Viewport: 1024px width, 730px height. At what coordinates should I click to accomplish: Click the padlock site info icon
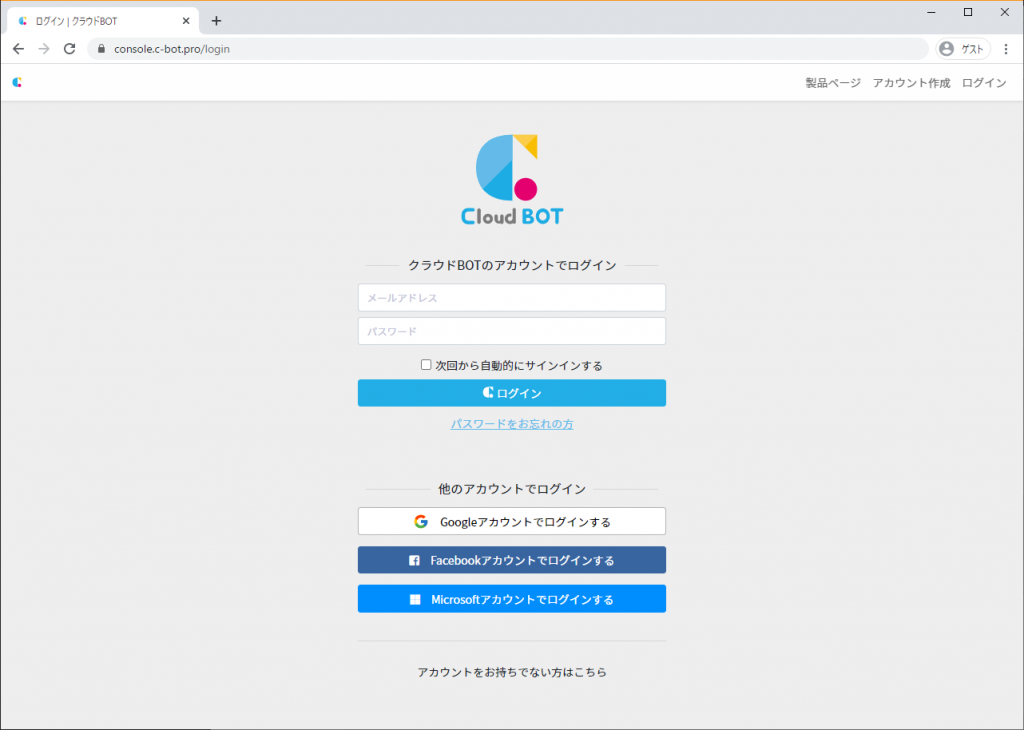(x=101, y=49)
